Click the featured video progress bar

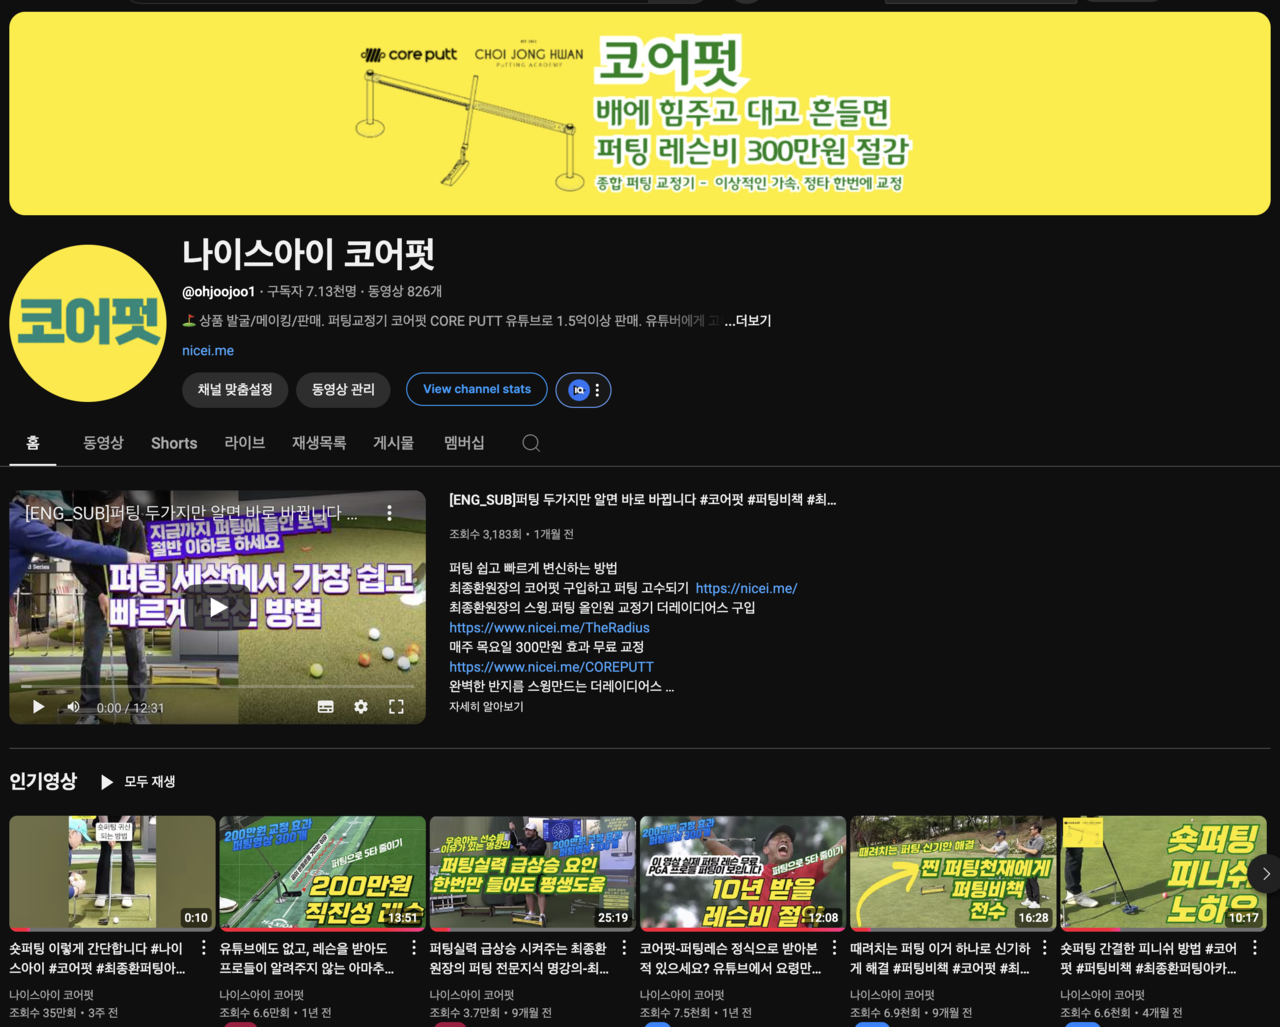point(217,688)
